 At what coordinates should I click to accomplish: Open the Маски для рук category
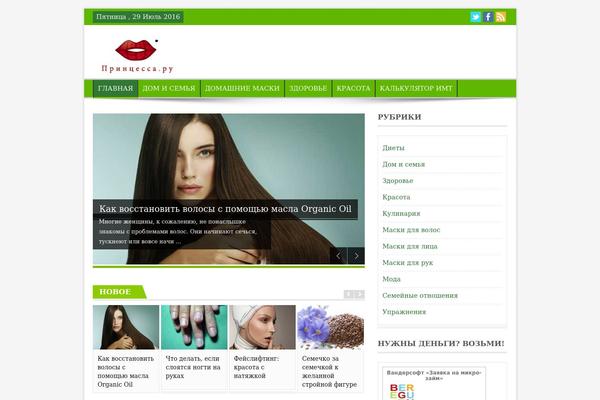point(408,263)
